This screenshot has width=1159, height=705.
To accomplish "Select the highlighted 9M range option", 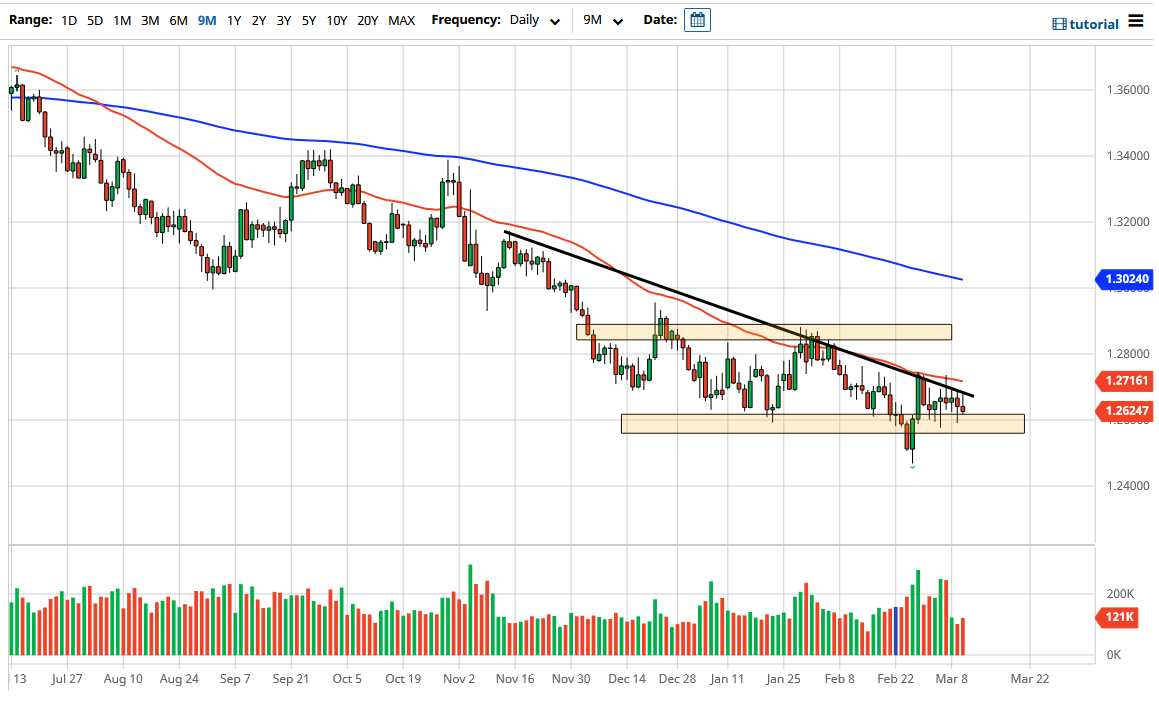I will (205, 19).
